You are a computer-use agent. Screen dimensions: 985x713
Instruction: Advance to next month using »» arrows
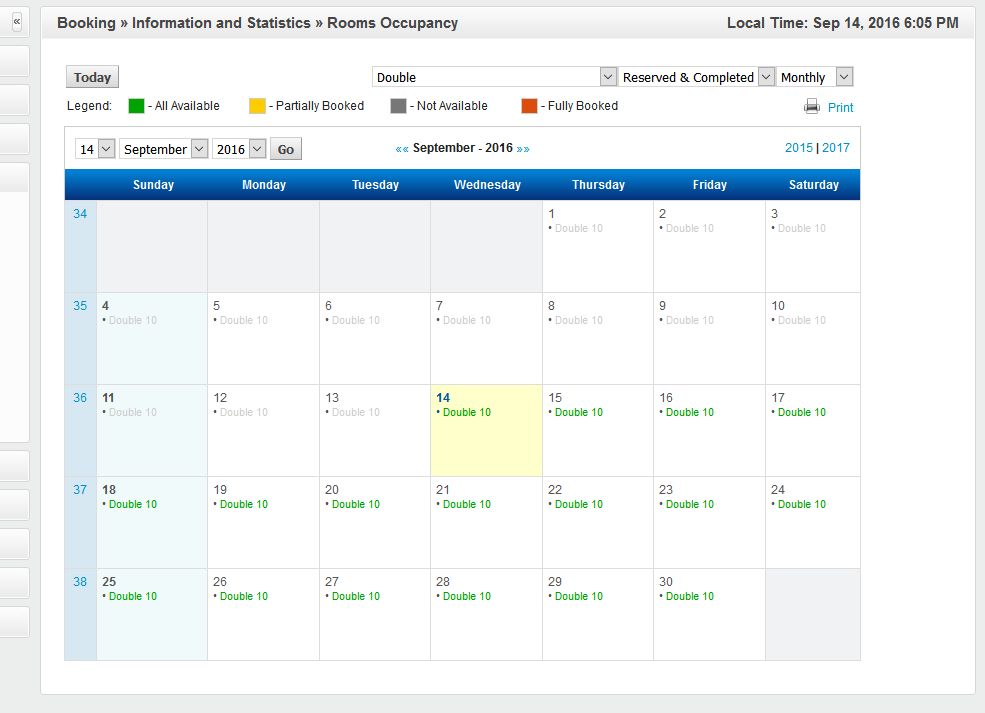pos(523,148)
